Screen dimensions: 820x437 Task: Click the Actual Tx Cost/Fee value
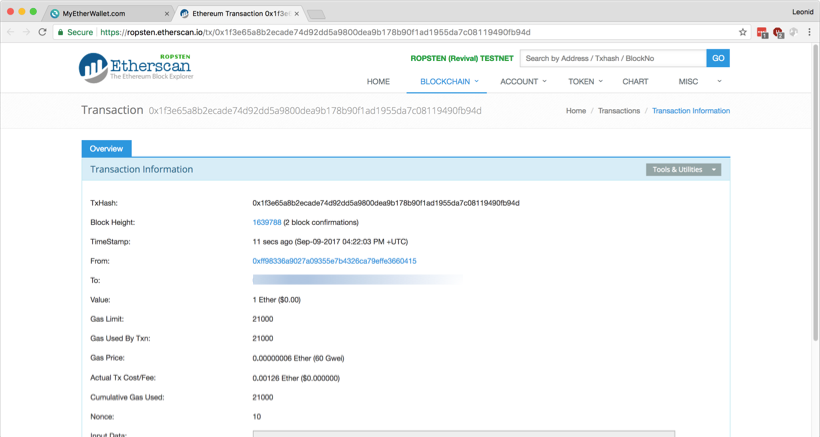coord(296,378)
